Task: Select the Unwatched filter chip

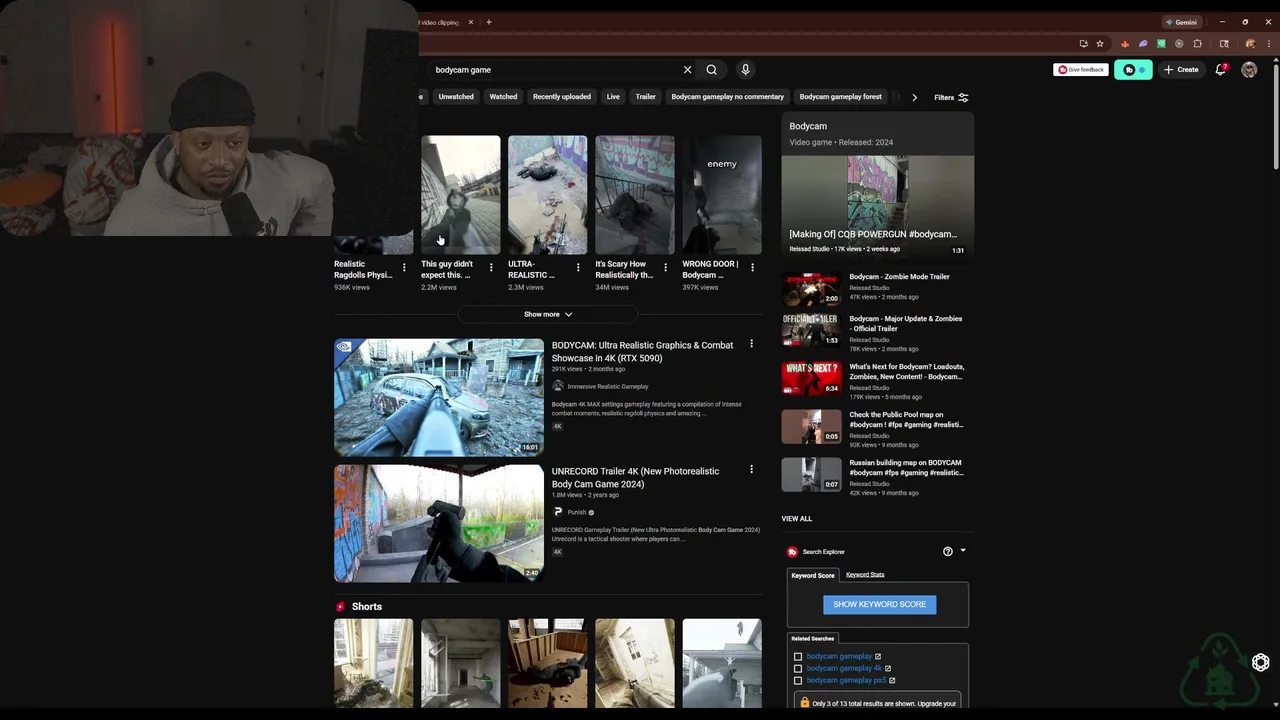Action: coord(456,97)
